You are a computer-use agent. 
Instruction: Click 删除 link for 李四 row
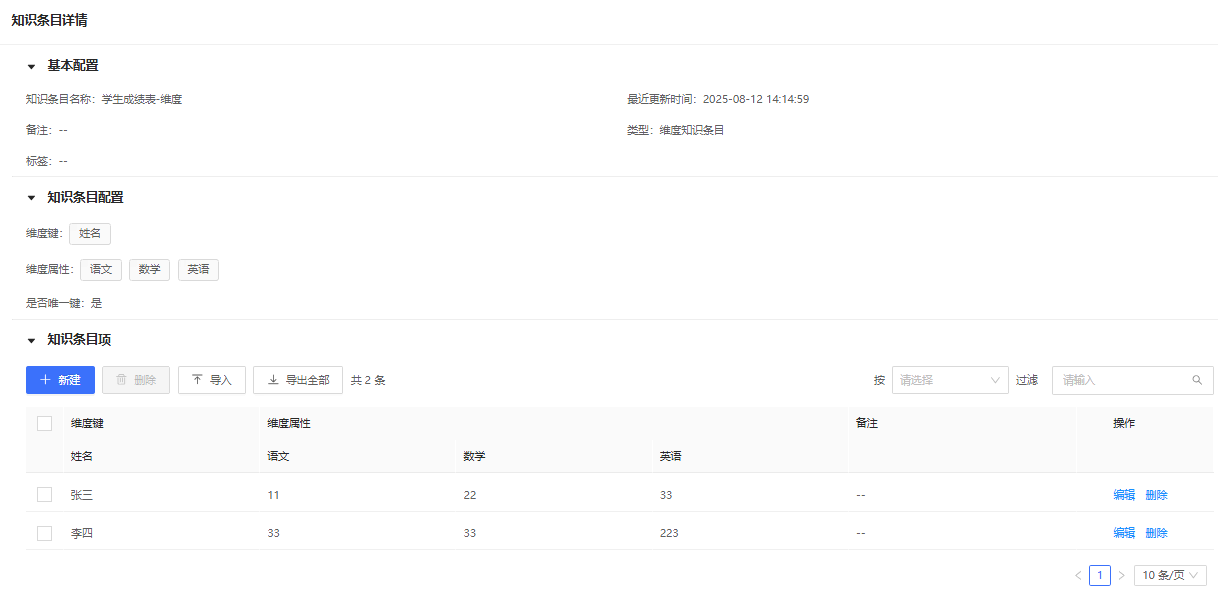(x=1156, y=533)
